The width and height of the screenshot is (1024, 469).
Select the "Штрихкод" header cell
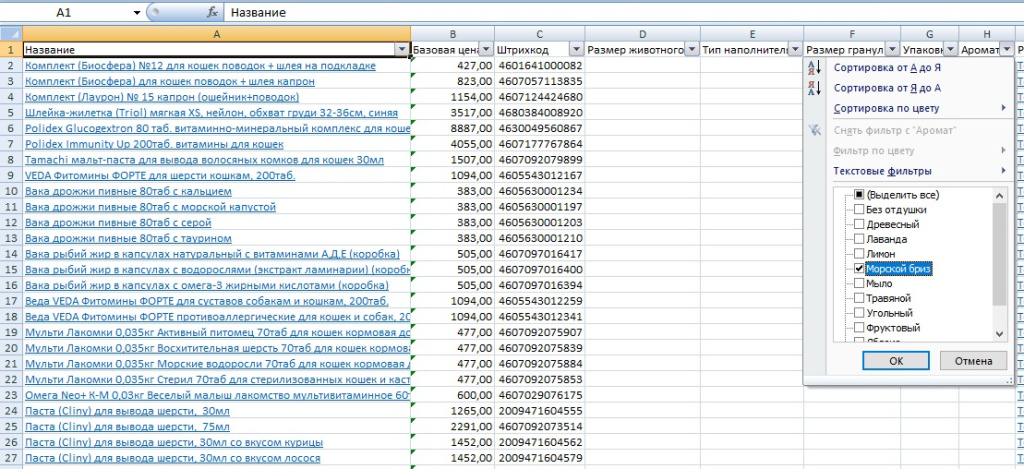click(539, 50)
